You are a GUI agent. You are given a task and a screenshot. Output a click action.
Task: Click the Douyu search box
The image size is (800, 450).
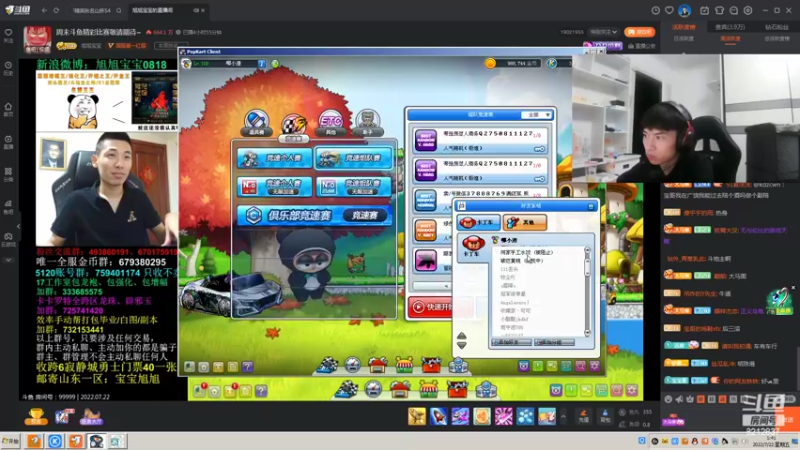97,10
